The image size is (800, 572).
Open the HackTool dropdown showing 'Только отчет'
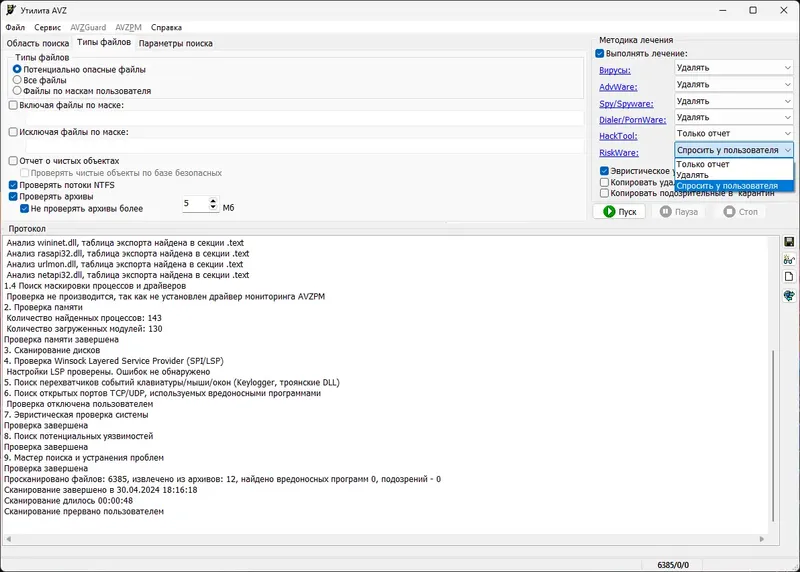pos(734,133)
